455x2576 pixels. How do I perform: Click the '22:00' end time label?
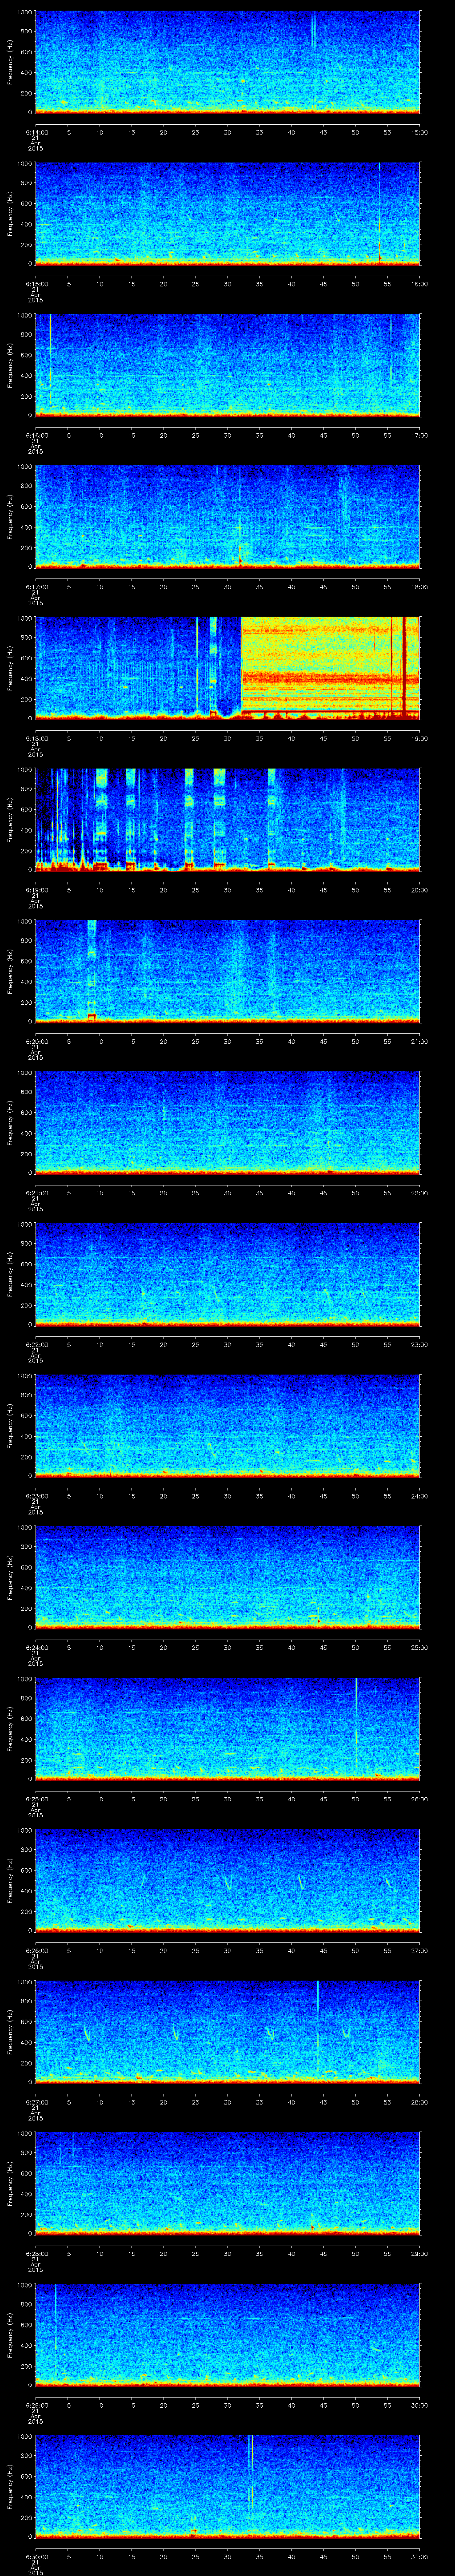[x=420, y=1192]
